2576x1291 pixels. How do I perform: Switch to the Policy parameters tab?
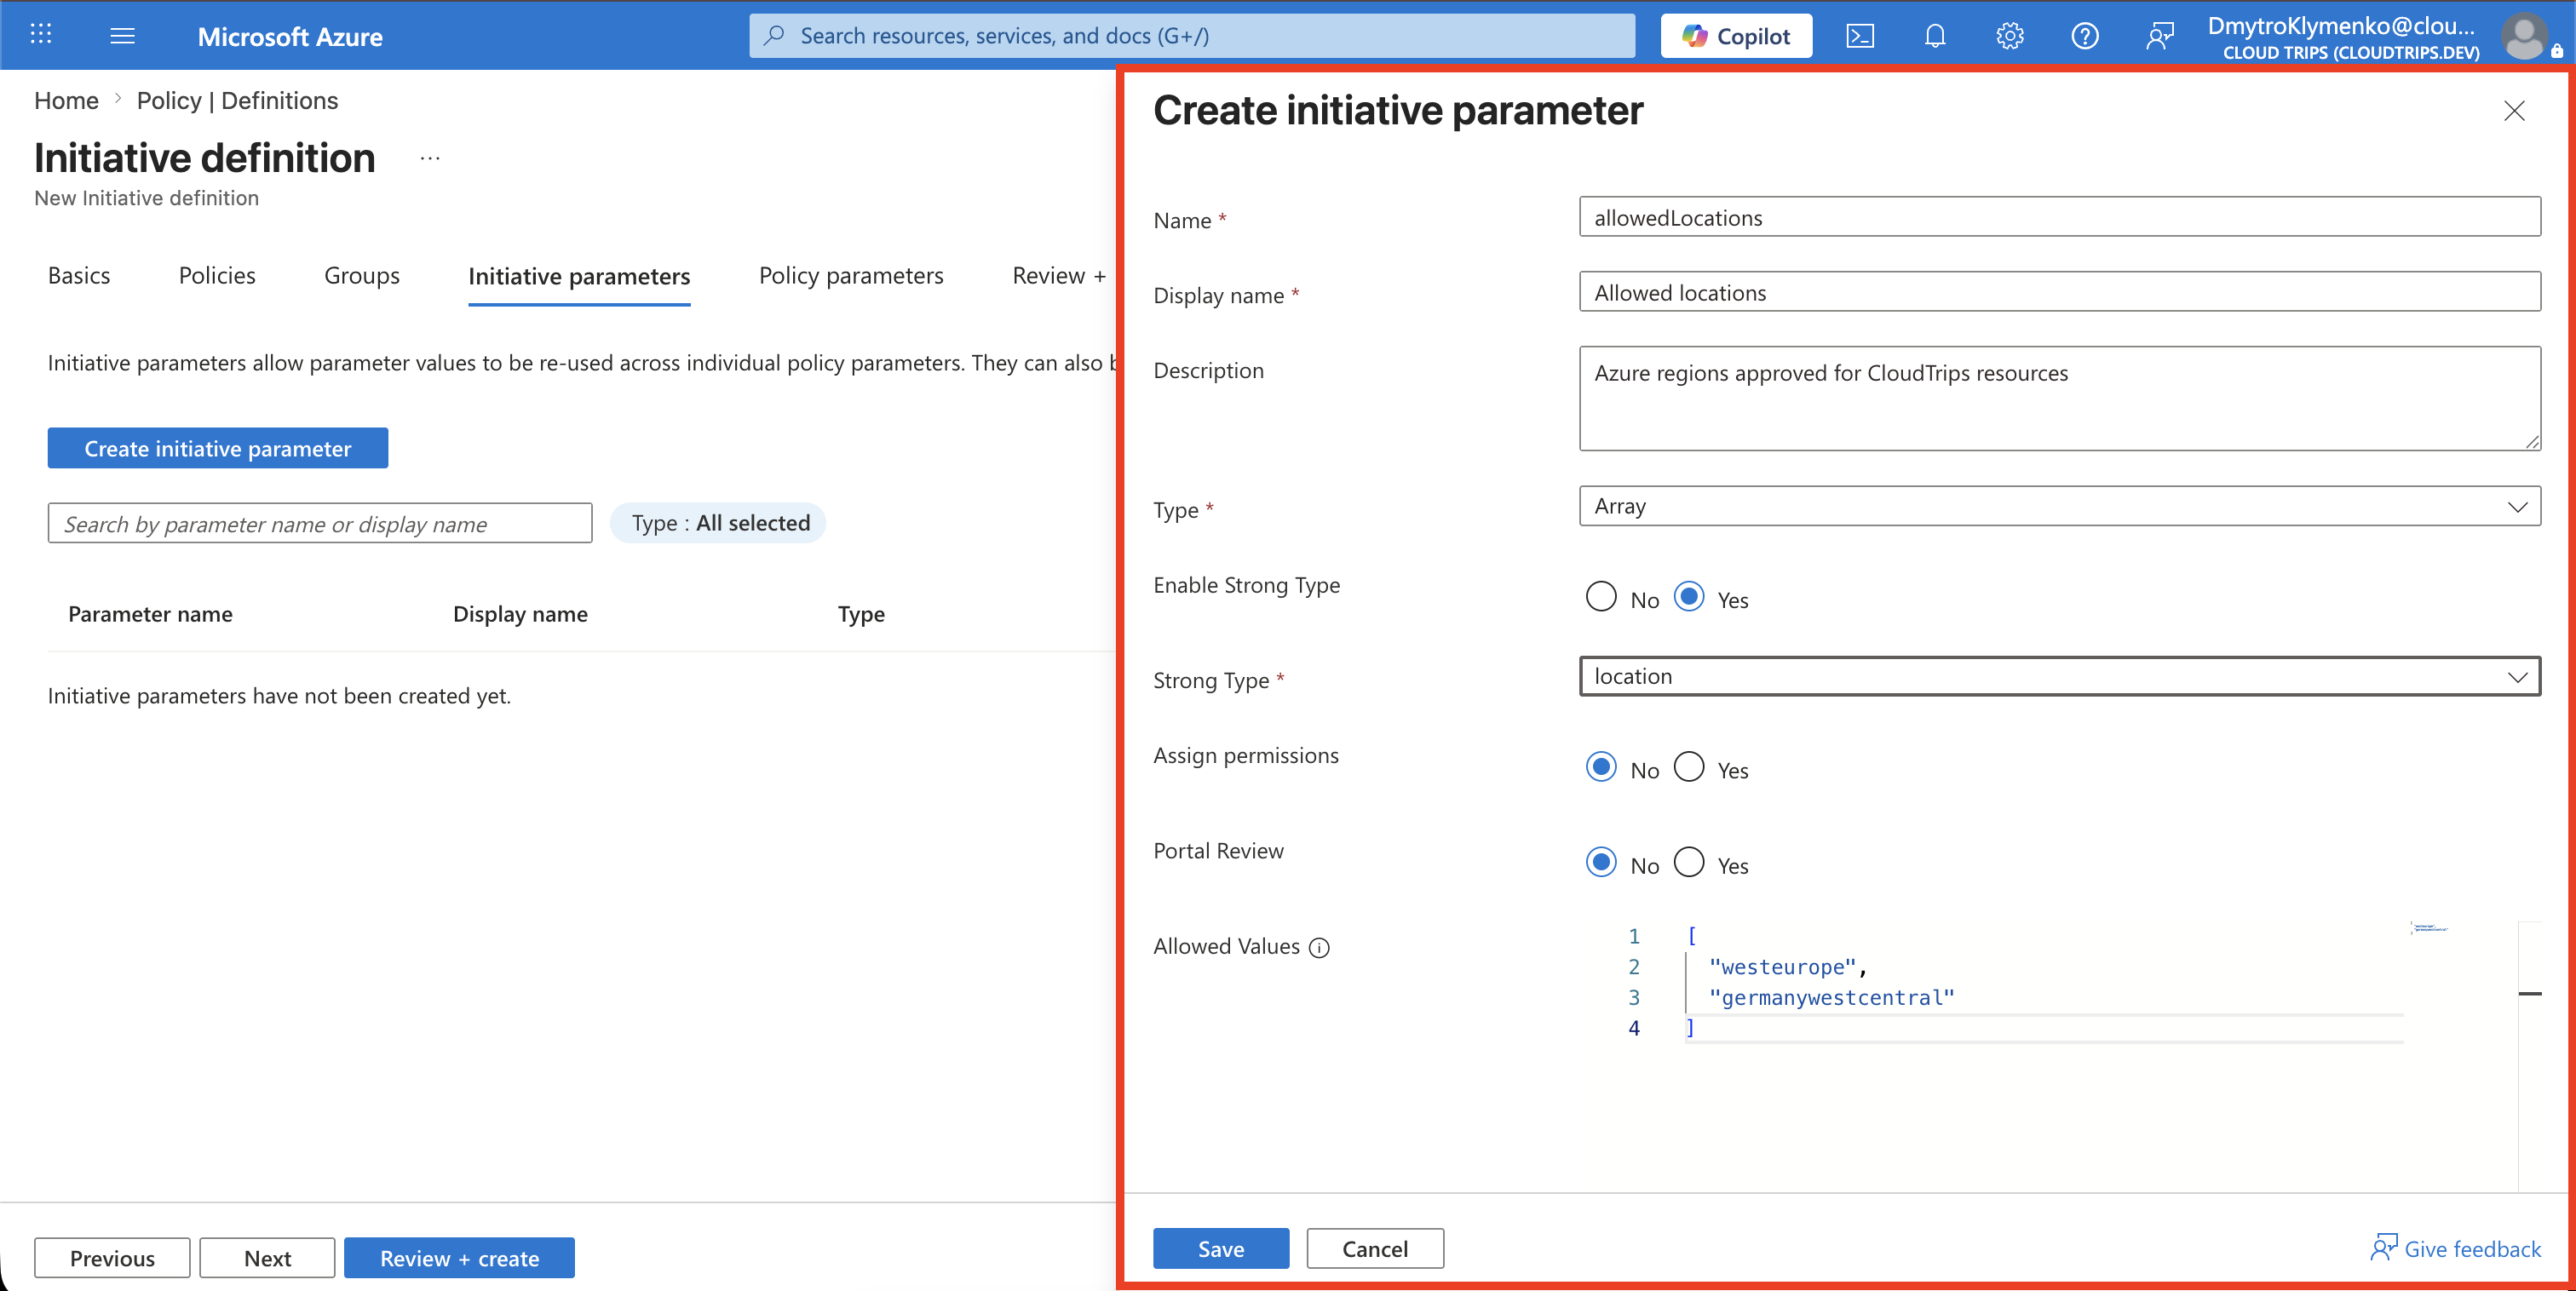tap(851, 276)
